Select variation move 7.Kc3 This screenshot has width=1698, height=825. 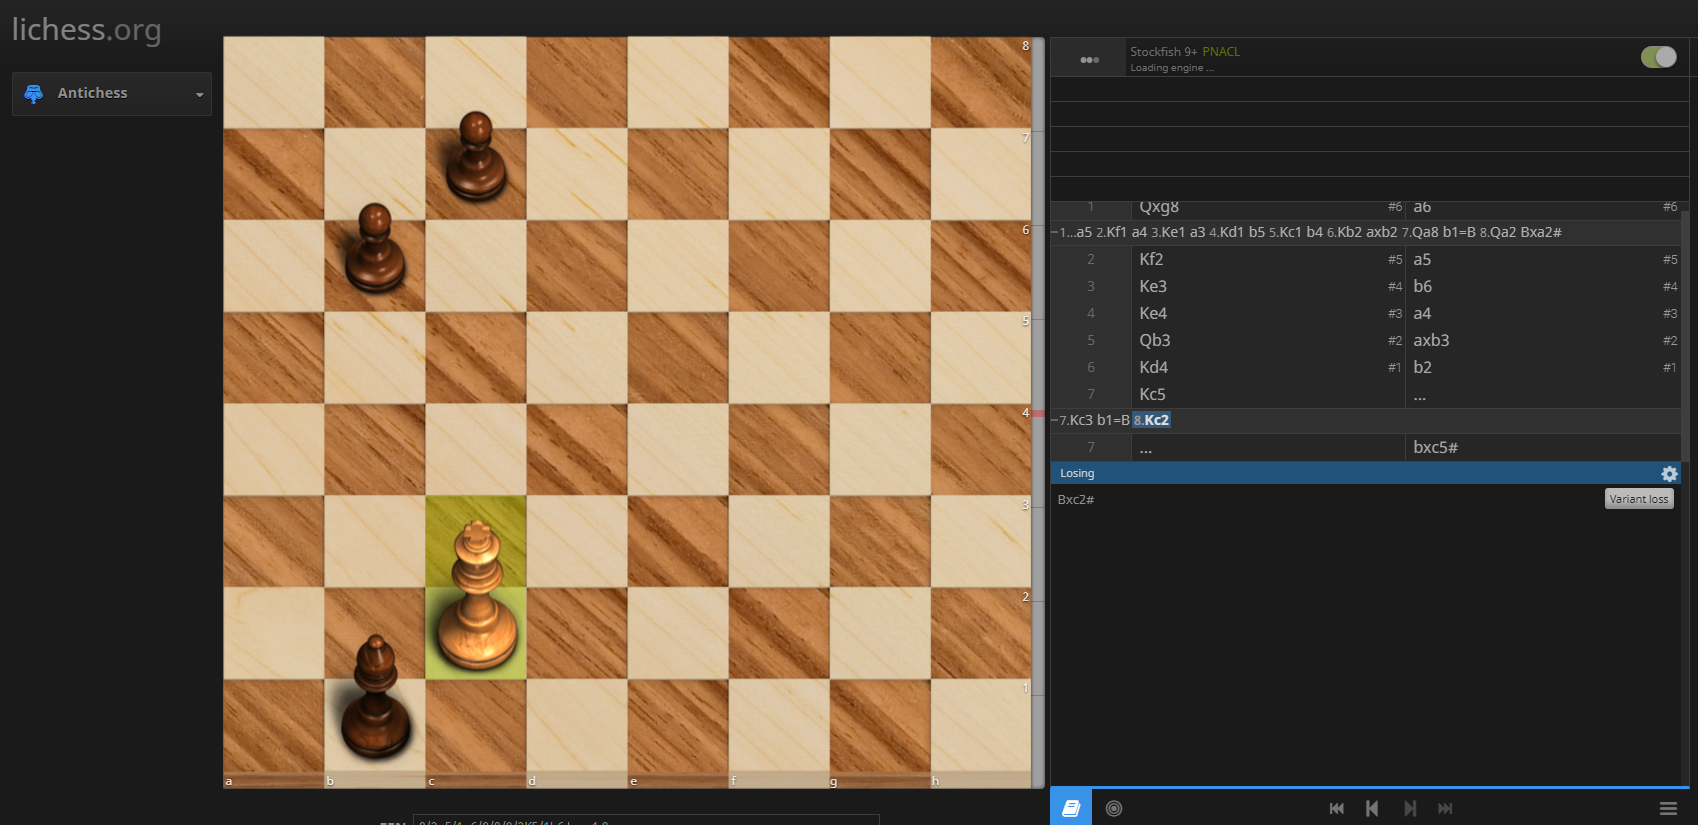coord(1076,420)
